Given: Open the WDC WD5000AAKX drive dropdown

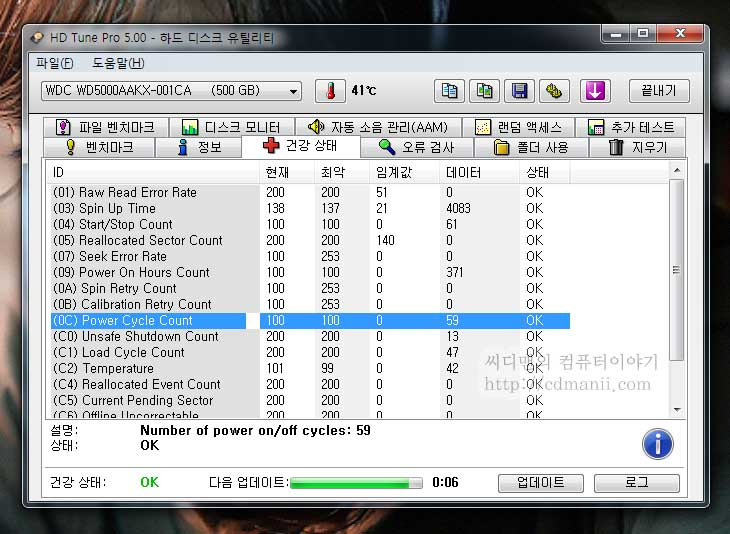Looking at the screenshot, I should pos(171,90).
